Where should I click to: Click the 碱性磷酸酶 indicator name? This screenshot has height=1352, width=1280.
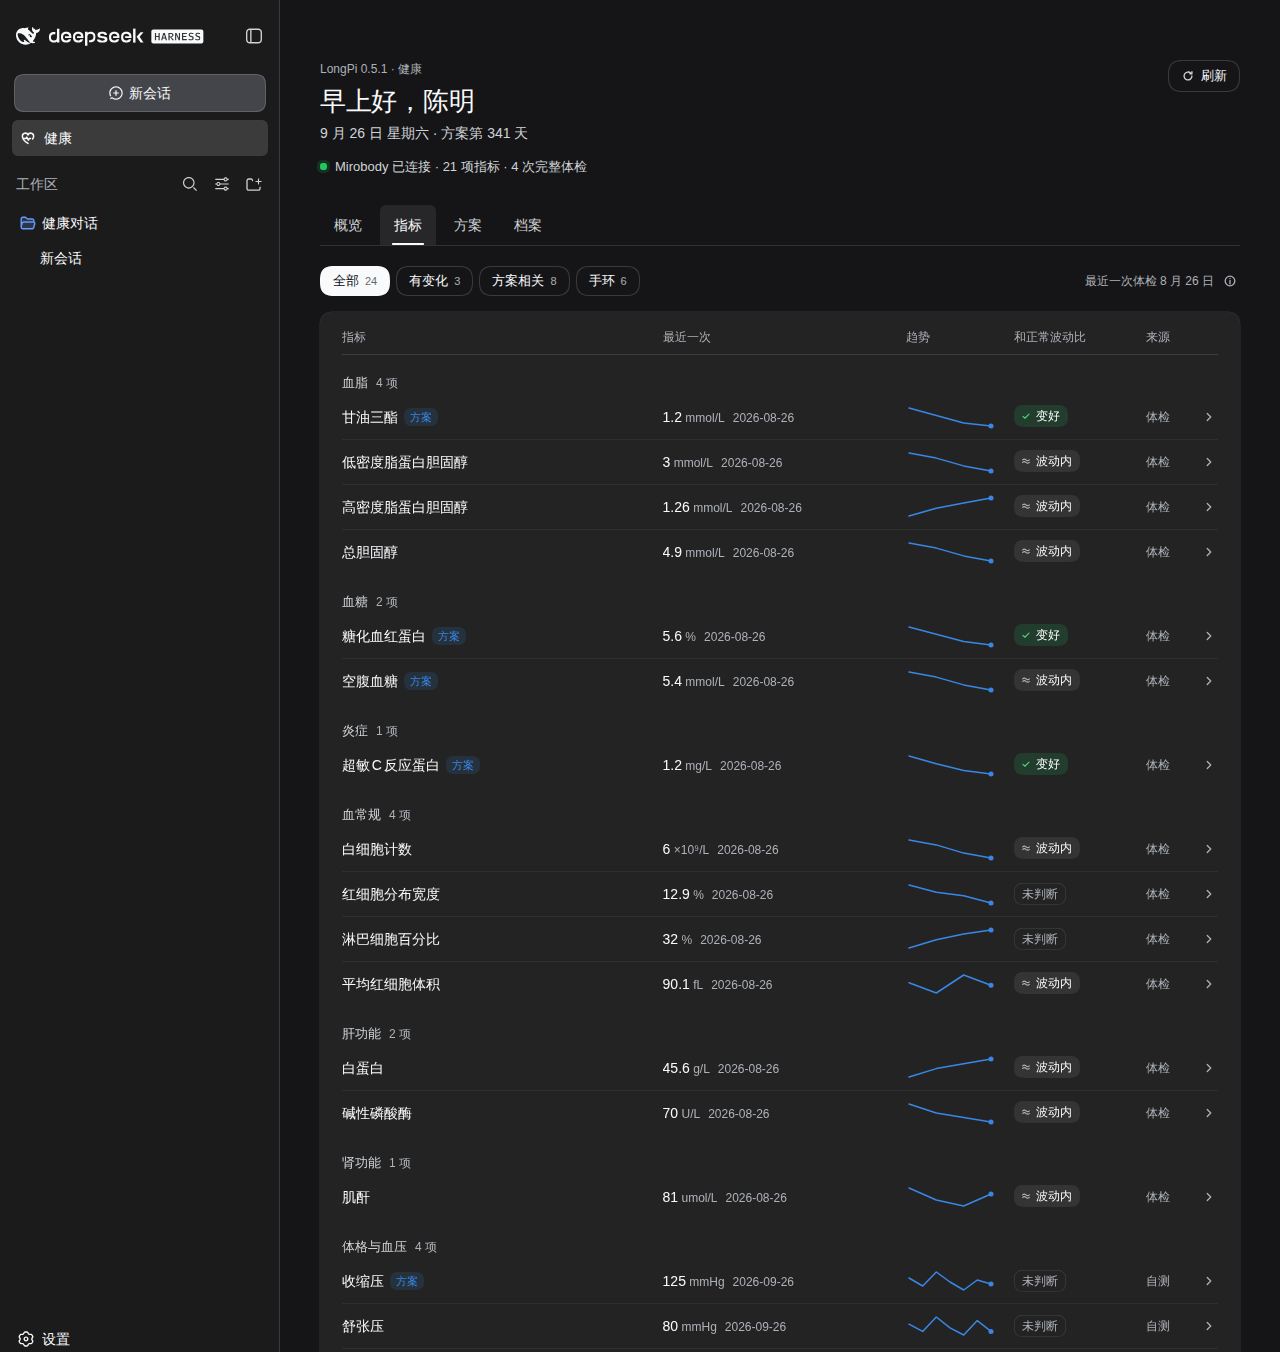(377, 1113)
